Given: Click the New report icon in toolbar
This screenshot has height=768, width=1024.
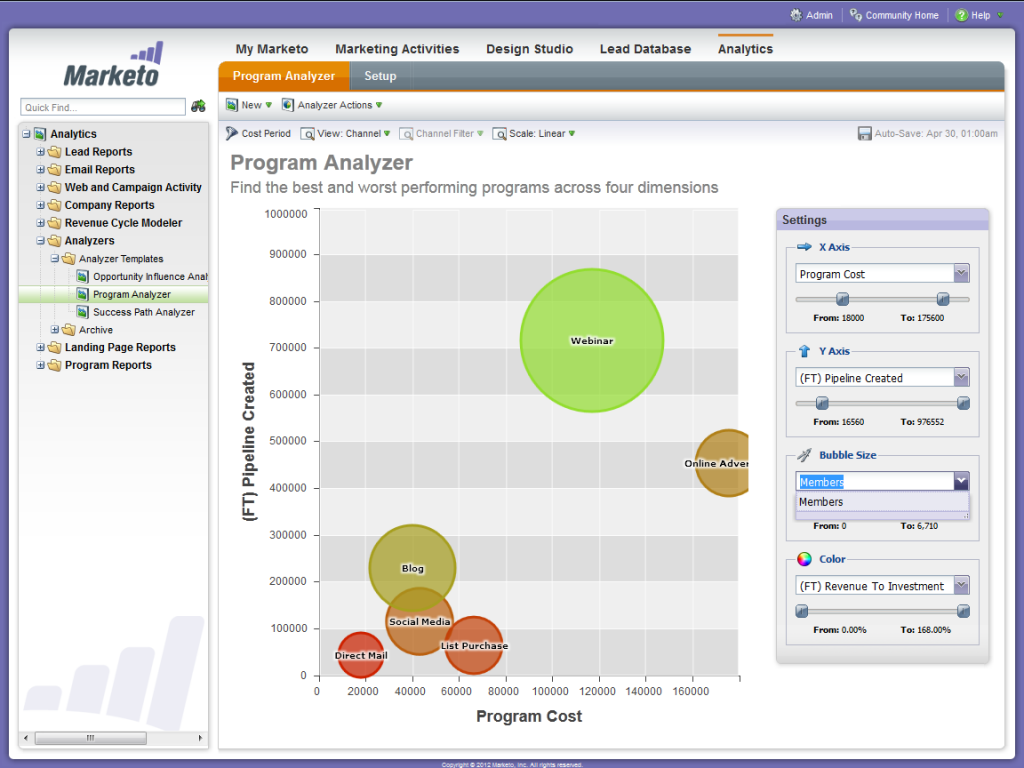Looking at the screenshot, I should click(x=232, y=105).
